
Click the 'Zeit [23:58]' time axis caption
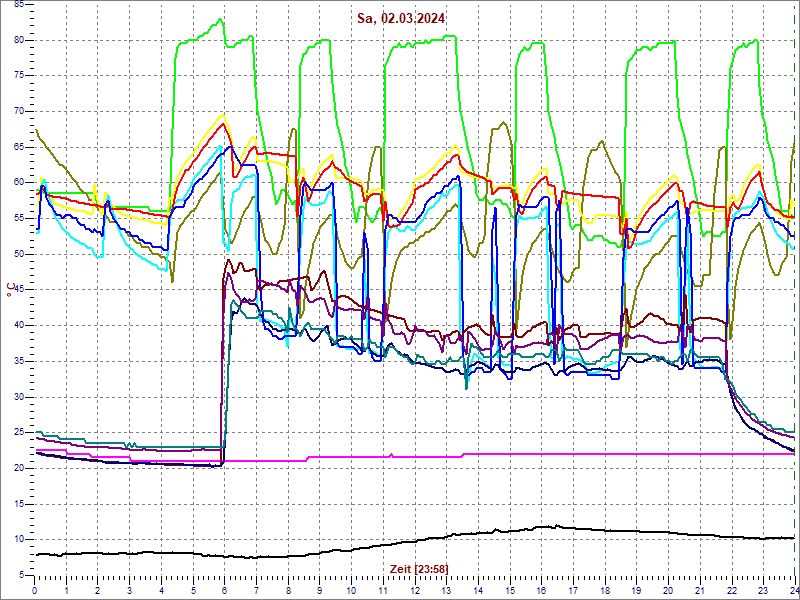click(x=419, y=569)
